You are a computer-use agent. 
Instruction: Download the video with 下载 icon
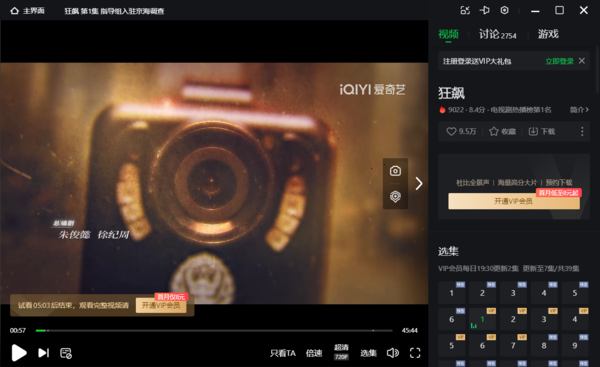pyautogui.click(x=542, y=132)
